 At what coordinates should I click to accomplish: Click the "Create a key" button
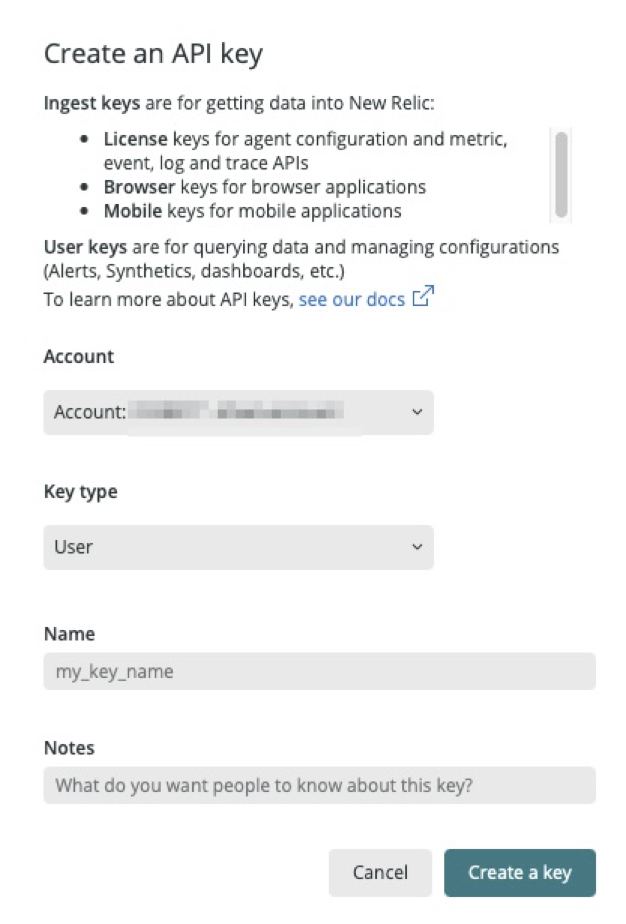pyautogui.click(x=519, y=872)
